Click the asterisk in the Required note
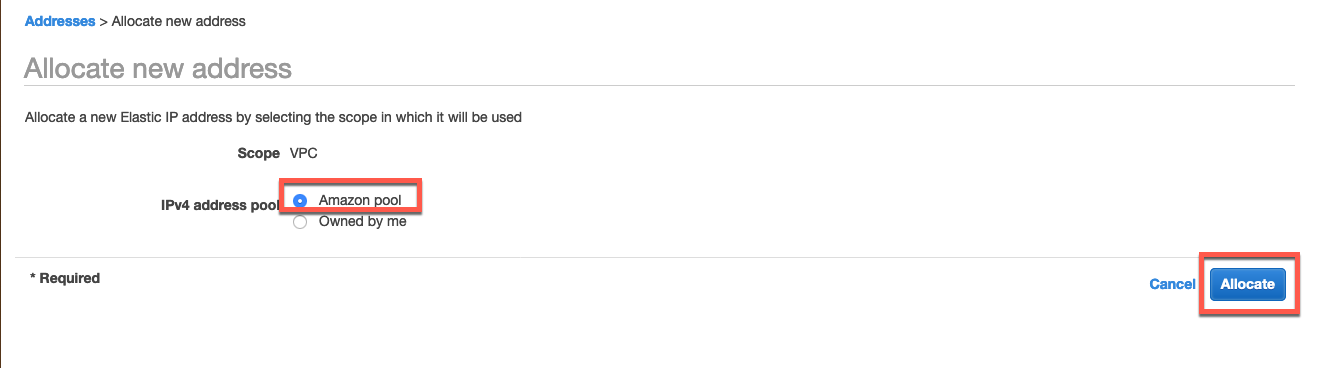Screen dimensions: 1338x368 [x=33, y=277]
